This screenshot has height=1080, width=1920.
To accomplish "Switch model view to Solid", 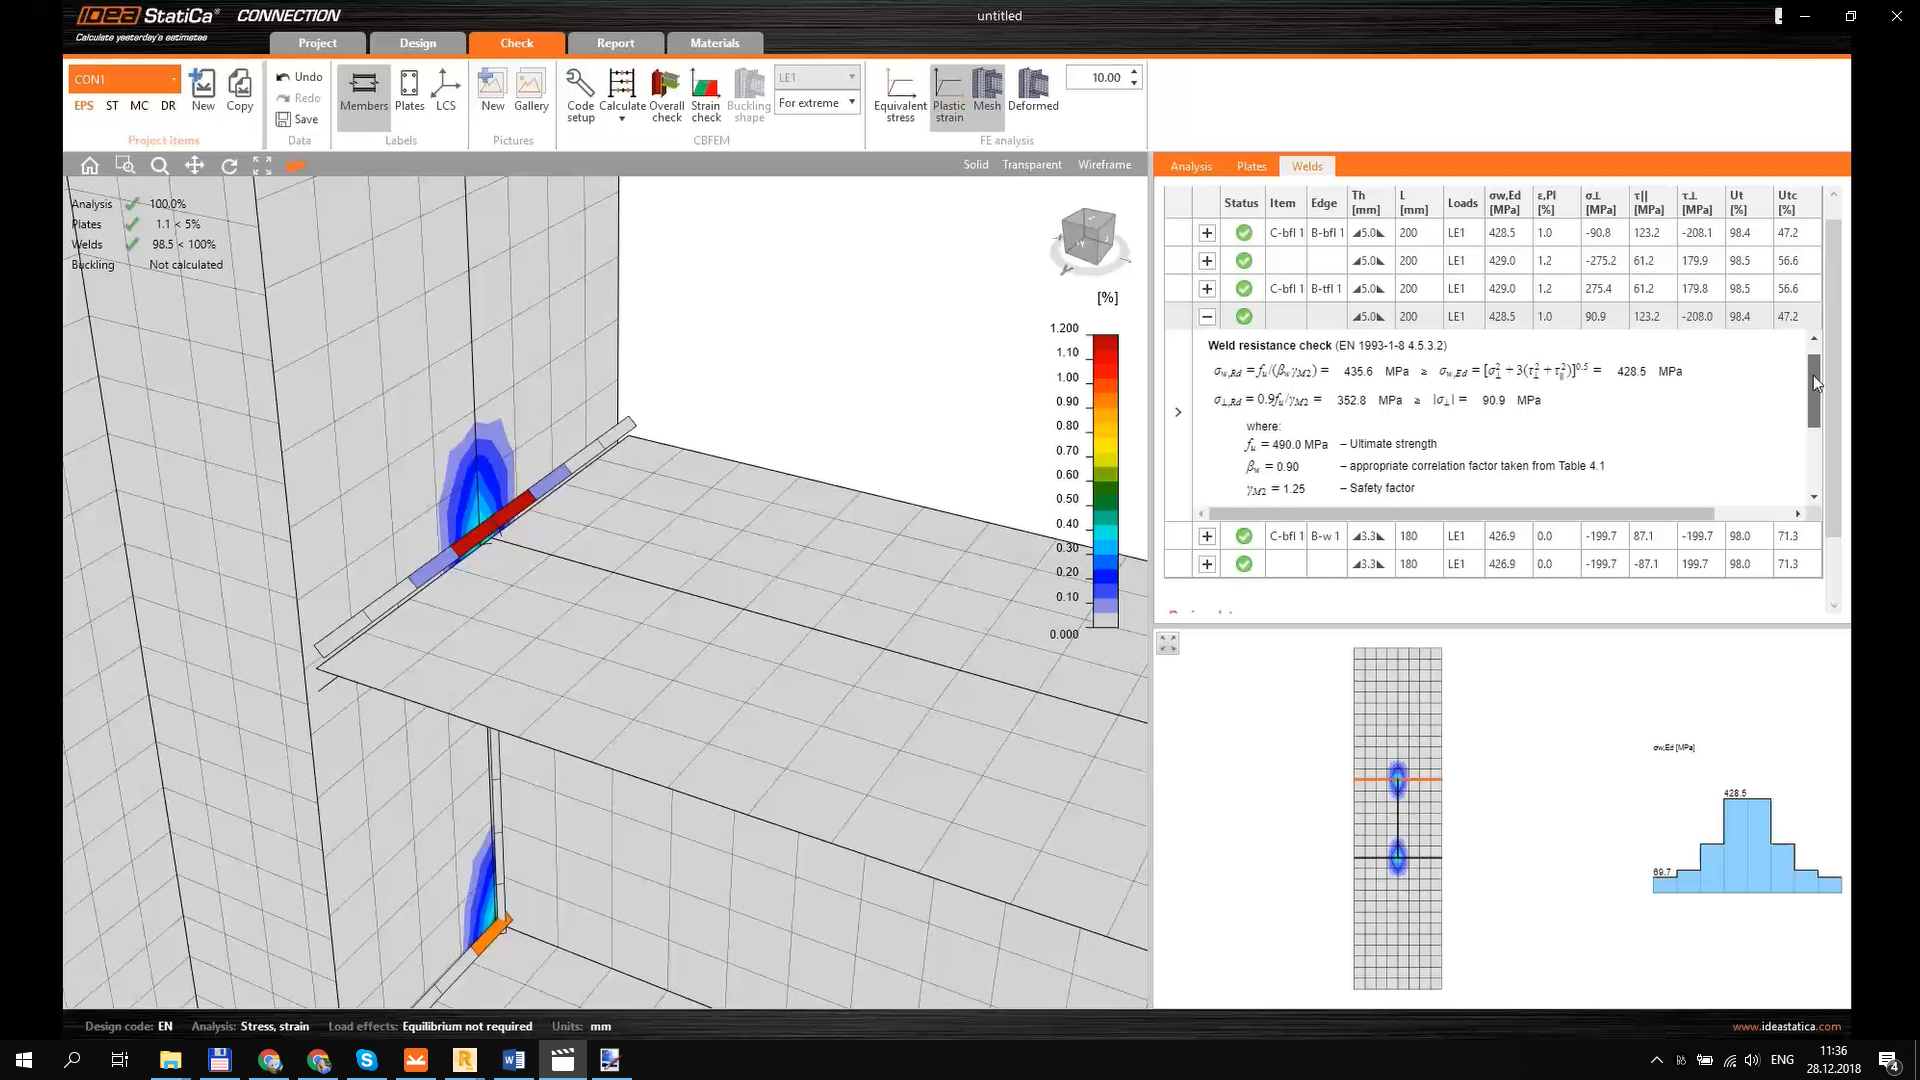I will (x=975, y=164).
